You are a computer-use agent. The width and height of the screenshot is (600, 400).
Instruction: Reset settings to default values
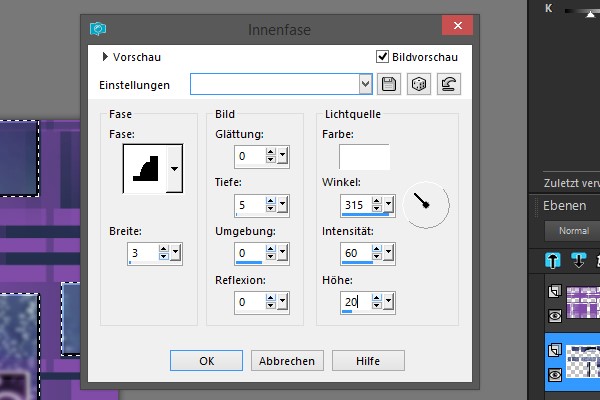[449, 85]
